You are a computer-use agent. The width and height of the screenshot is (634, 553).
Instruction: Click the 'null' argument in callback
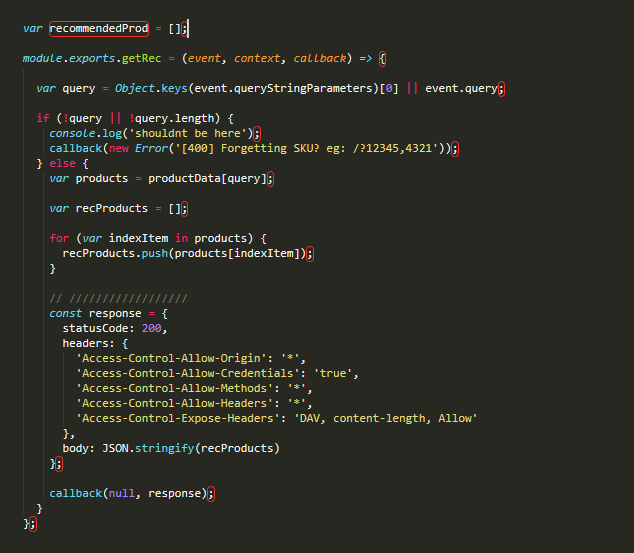[x=122, y=494]
